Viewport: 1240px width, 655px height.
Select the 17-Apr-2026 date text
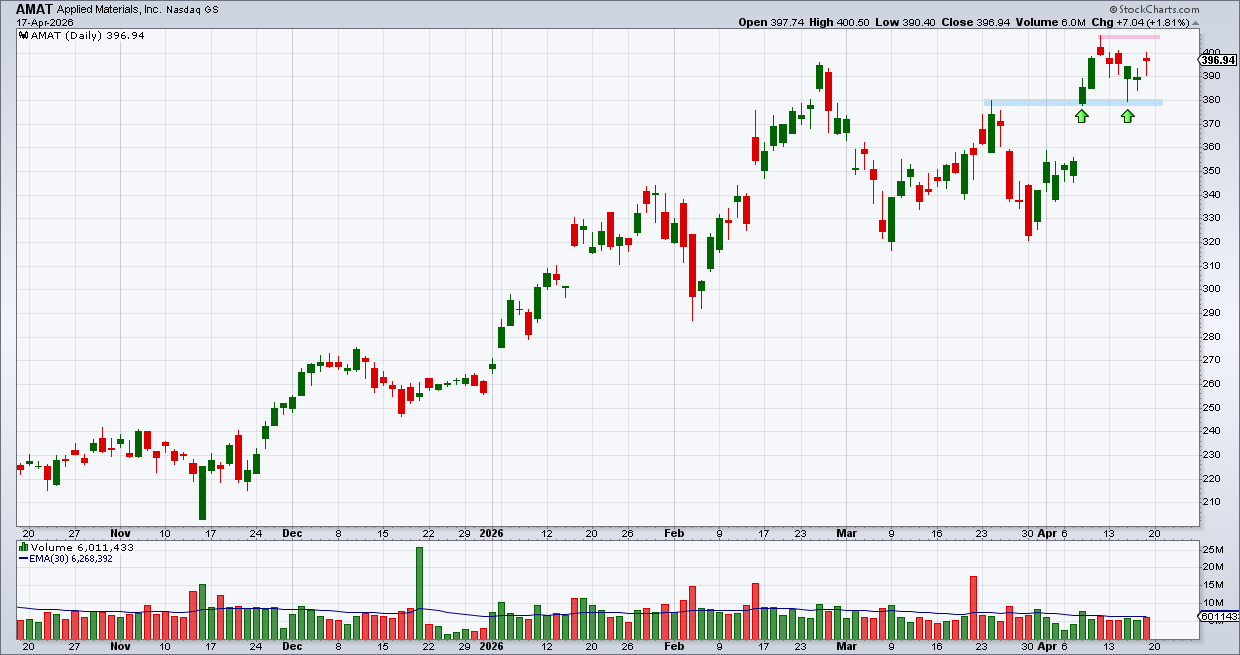43,22
